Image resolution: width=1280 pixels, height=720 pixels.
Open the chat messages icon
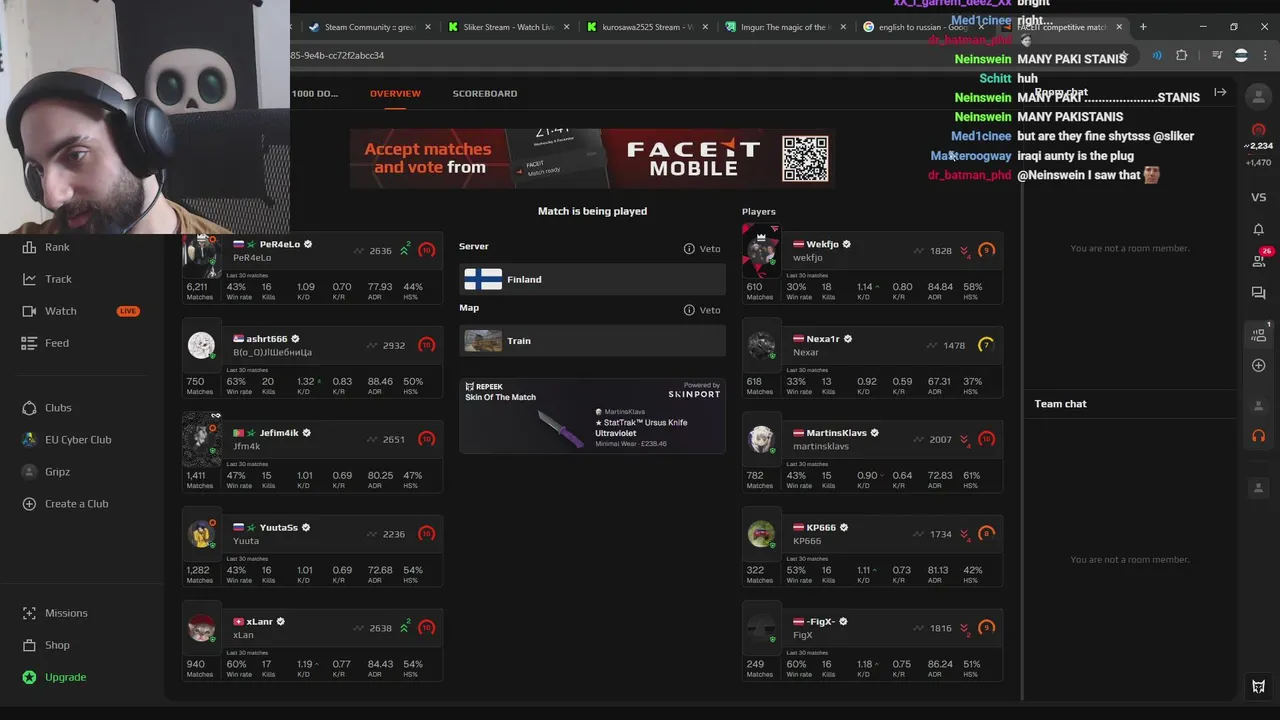[x=1258, y=293]
